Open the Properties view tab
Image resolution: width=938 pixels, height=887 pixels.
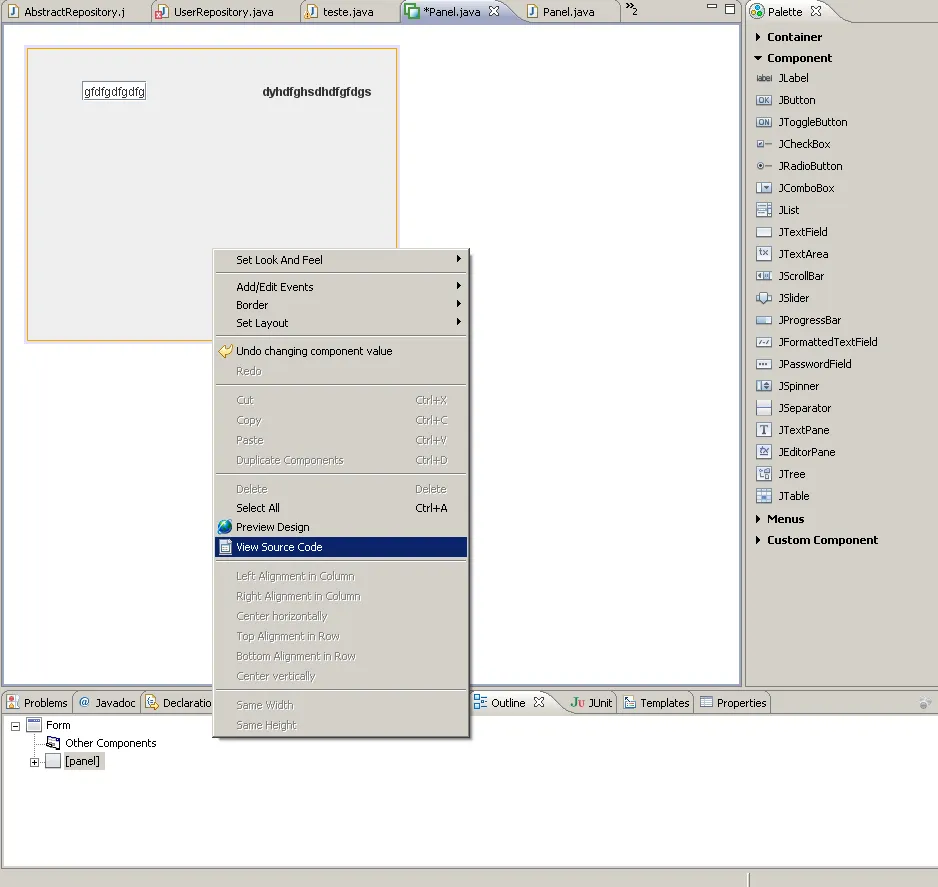[x=733, y=703]
